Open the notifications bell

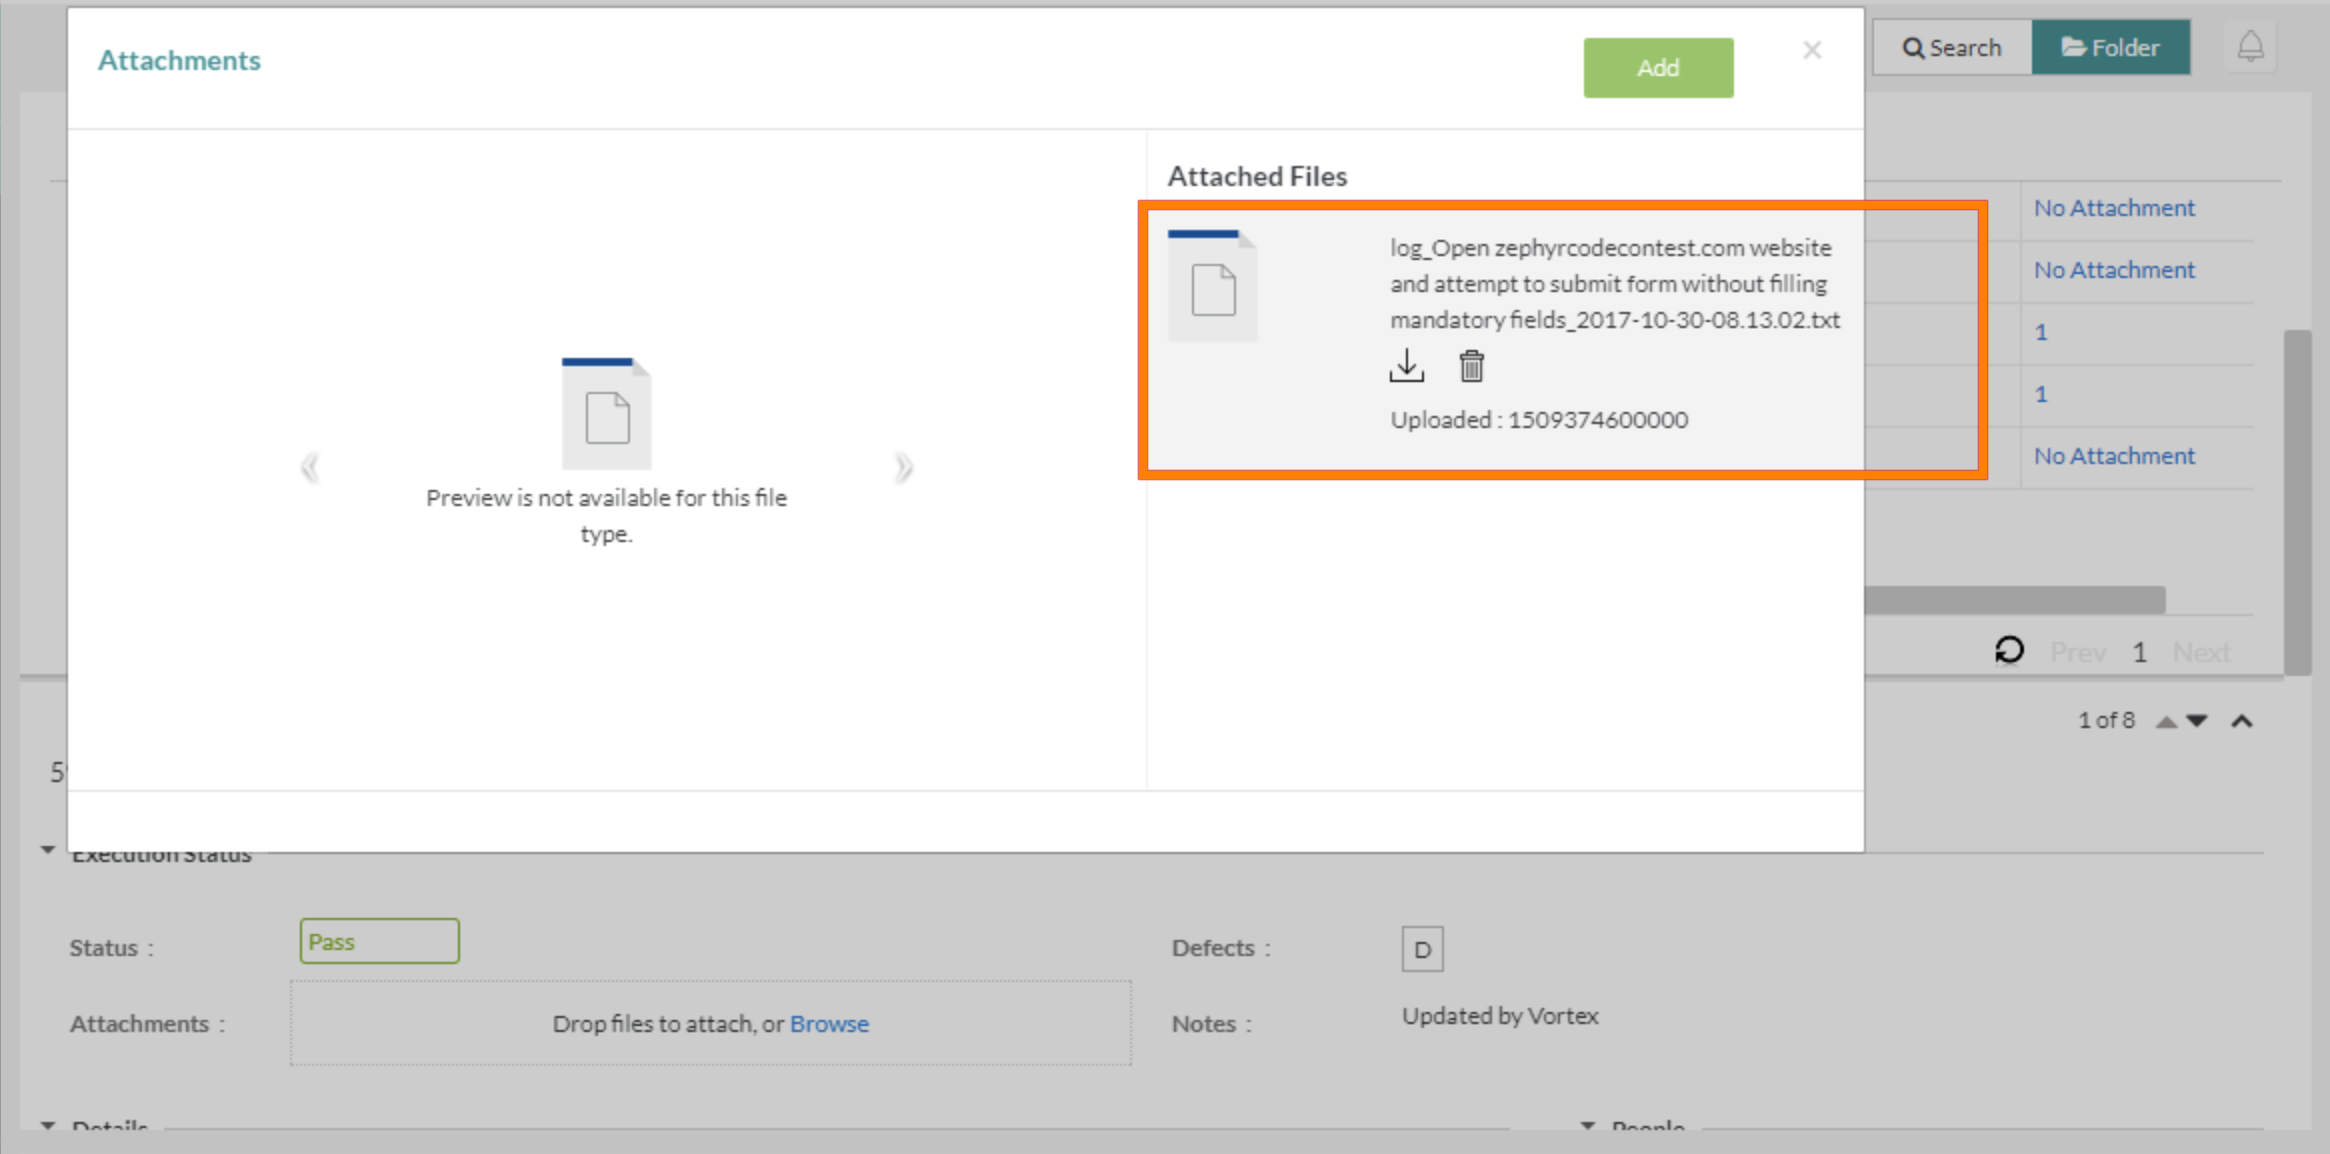[x=2250, y=47]
